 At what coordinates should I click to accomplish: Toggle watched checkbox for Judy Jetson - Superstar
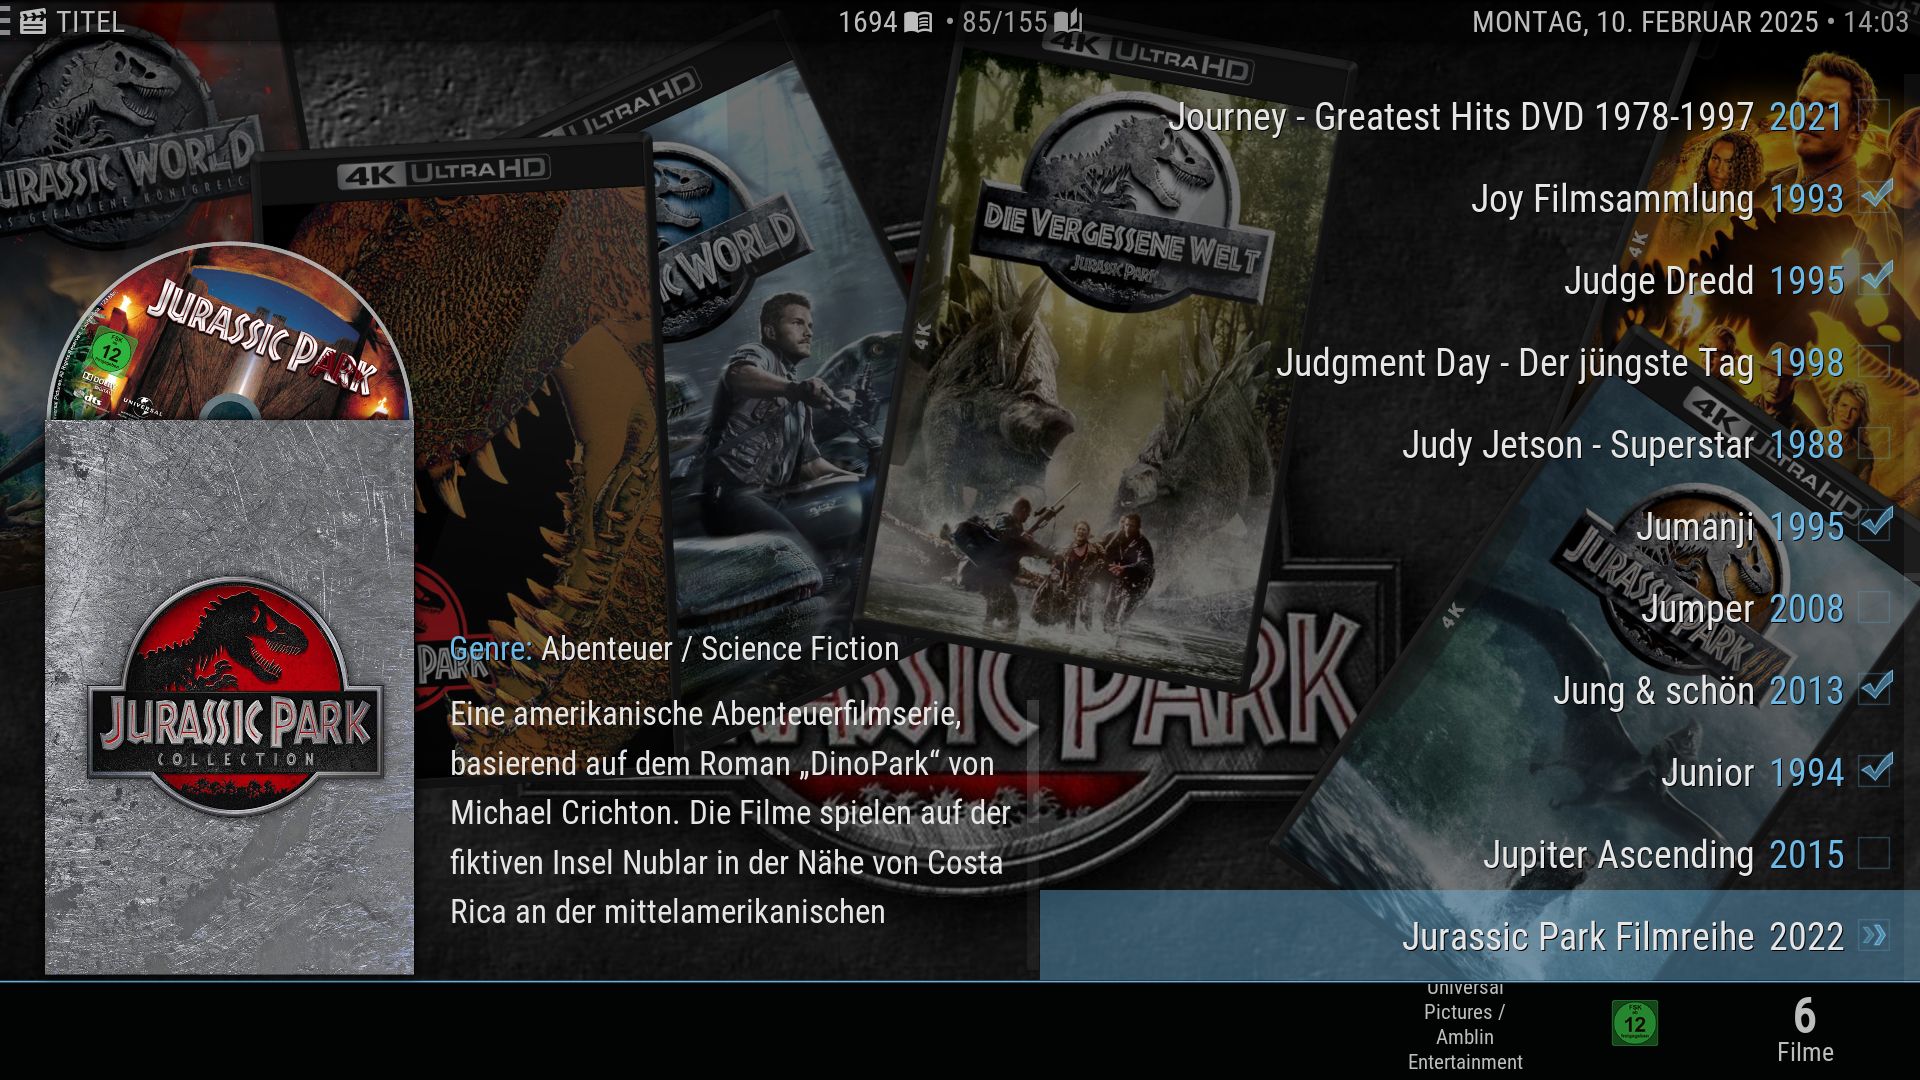[x=1874, y=444]
